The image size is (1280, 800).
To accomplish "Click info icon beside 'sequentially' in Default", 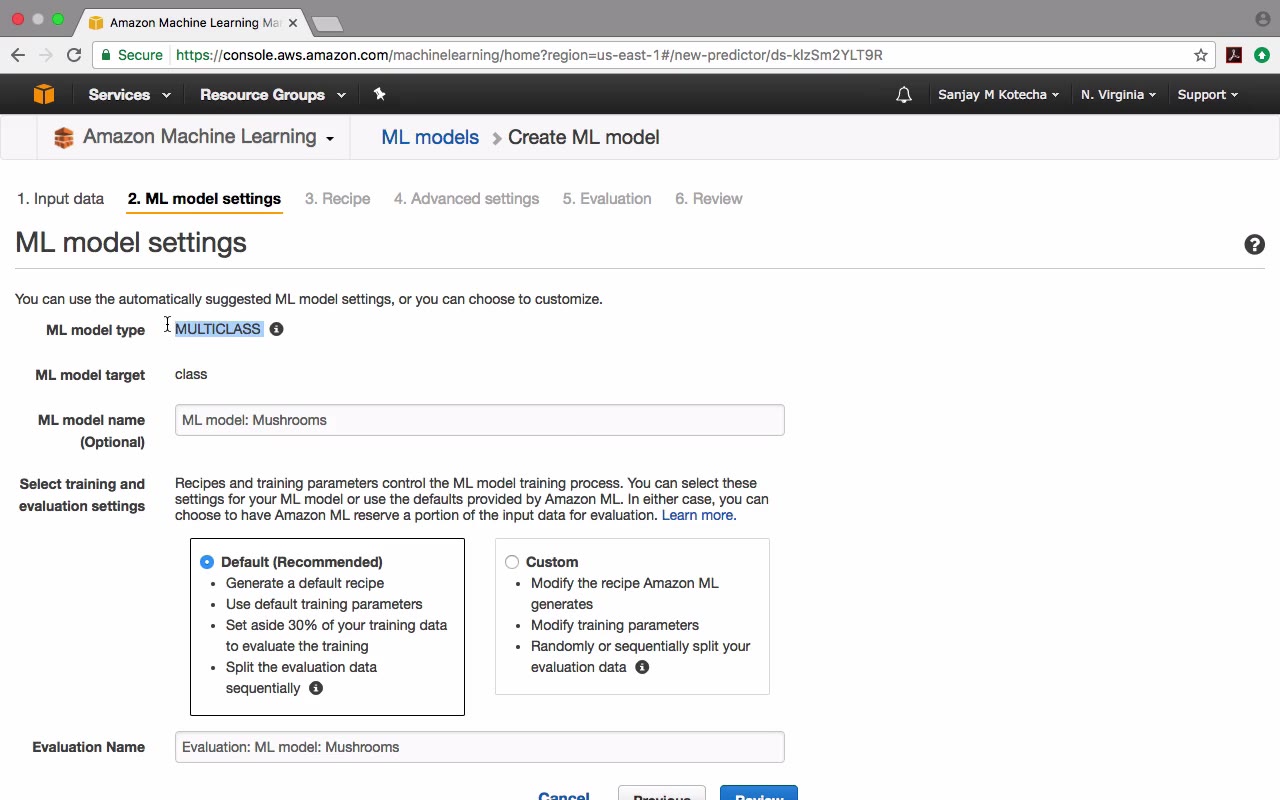I will [x=316, y=688].
